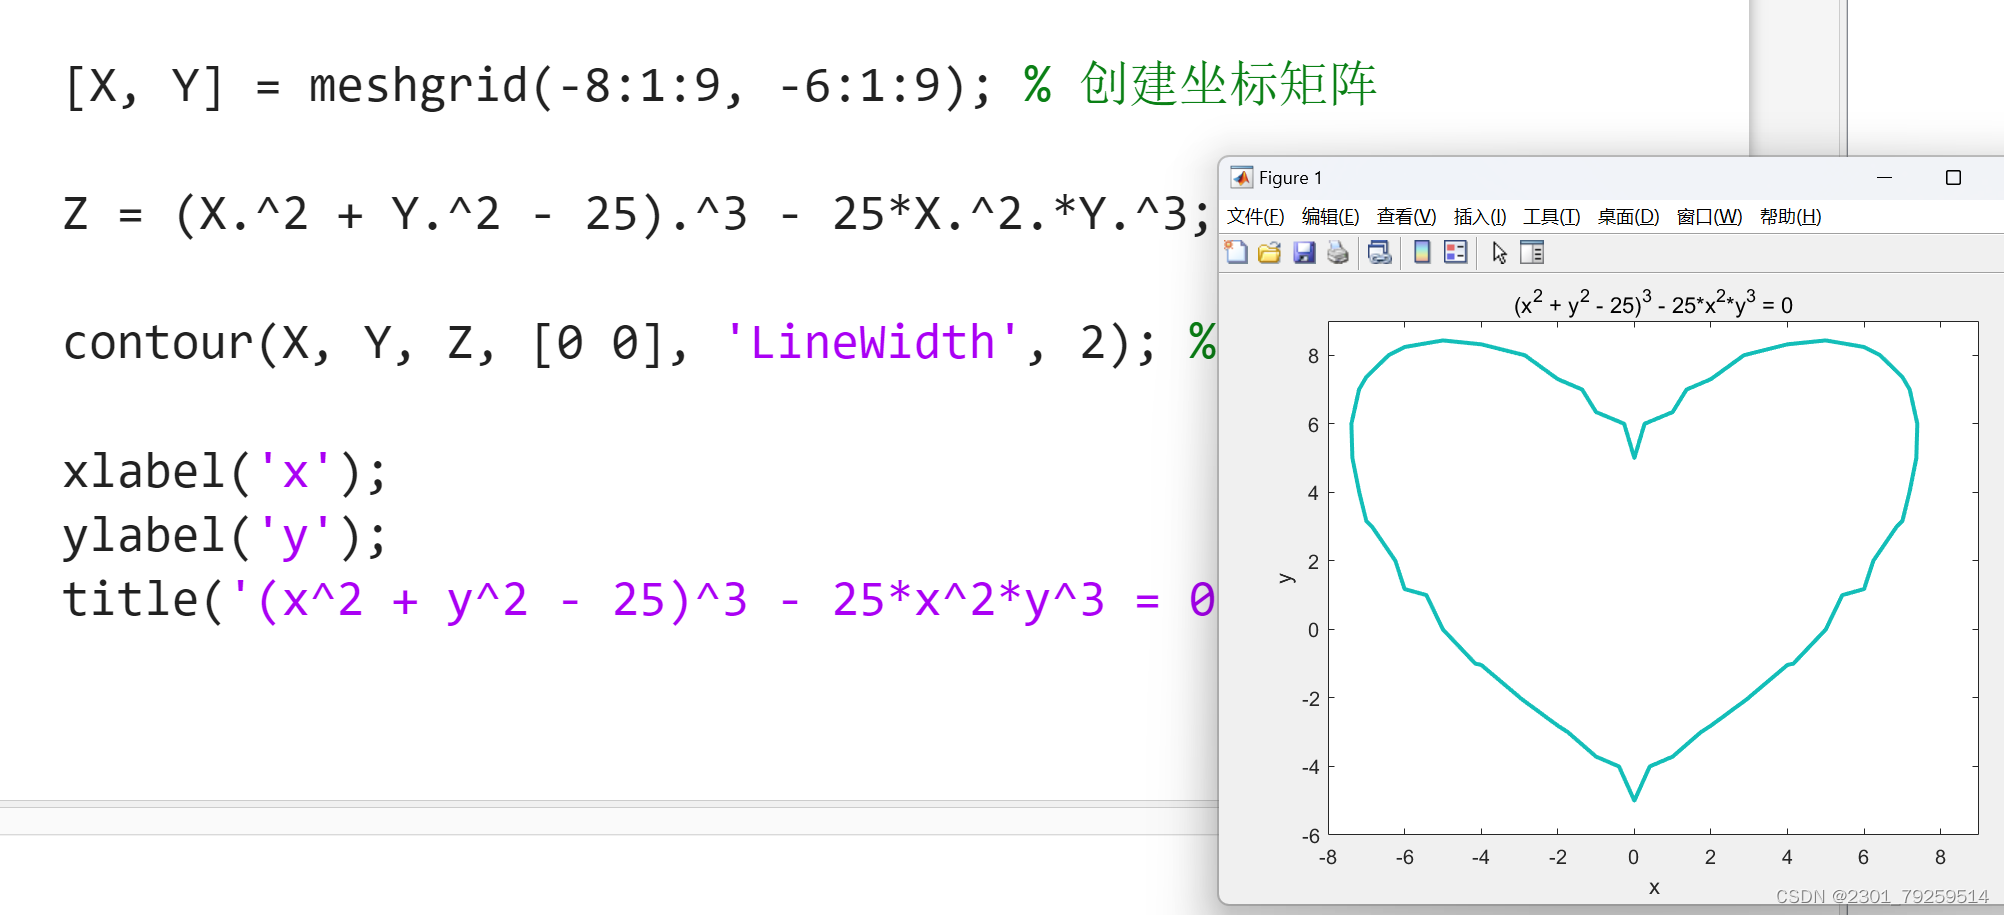The image size is (2004, 915).
Task: Toggle Link Plot to workspace data
Action: coord(1378,253)
